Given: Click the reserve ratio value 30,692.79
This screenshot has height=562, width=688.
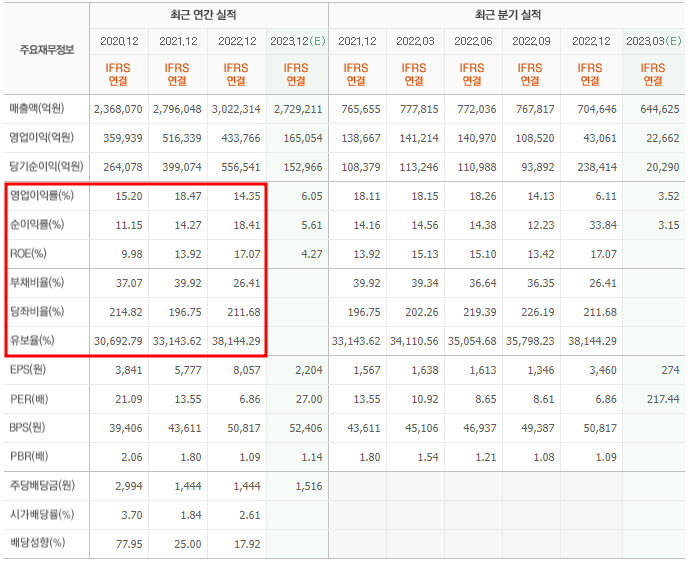Looking at the screenshot, I should (x=118, y=341).
